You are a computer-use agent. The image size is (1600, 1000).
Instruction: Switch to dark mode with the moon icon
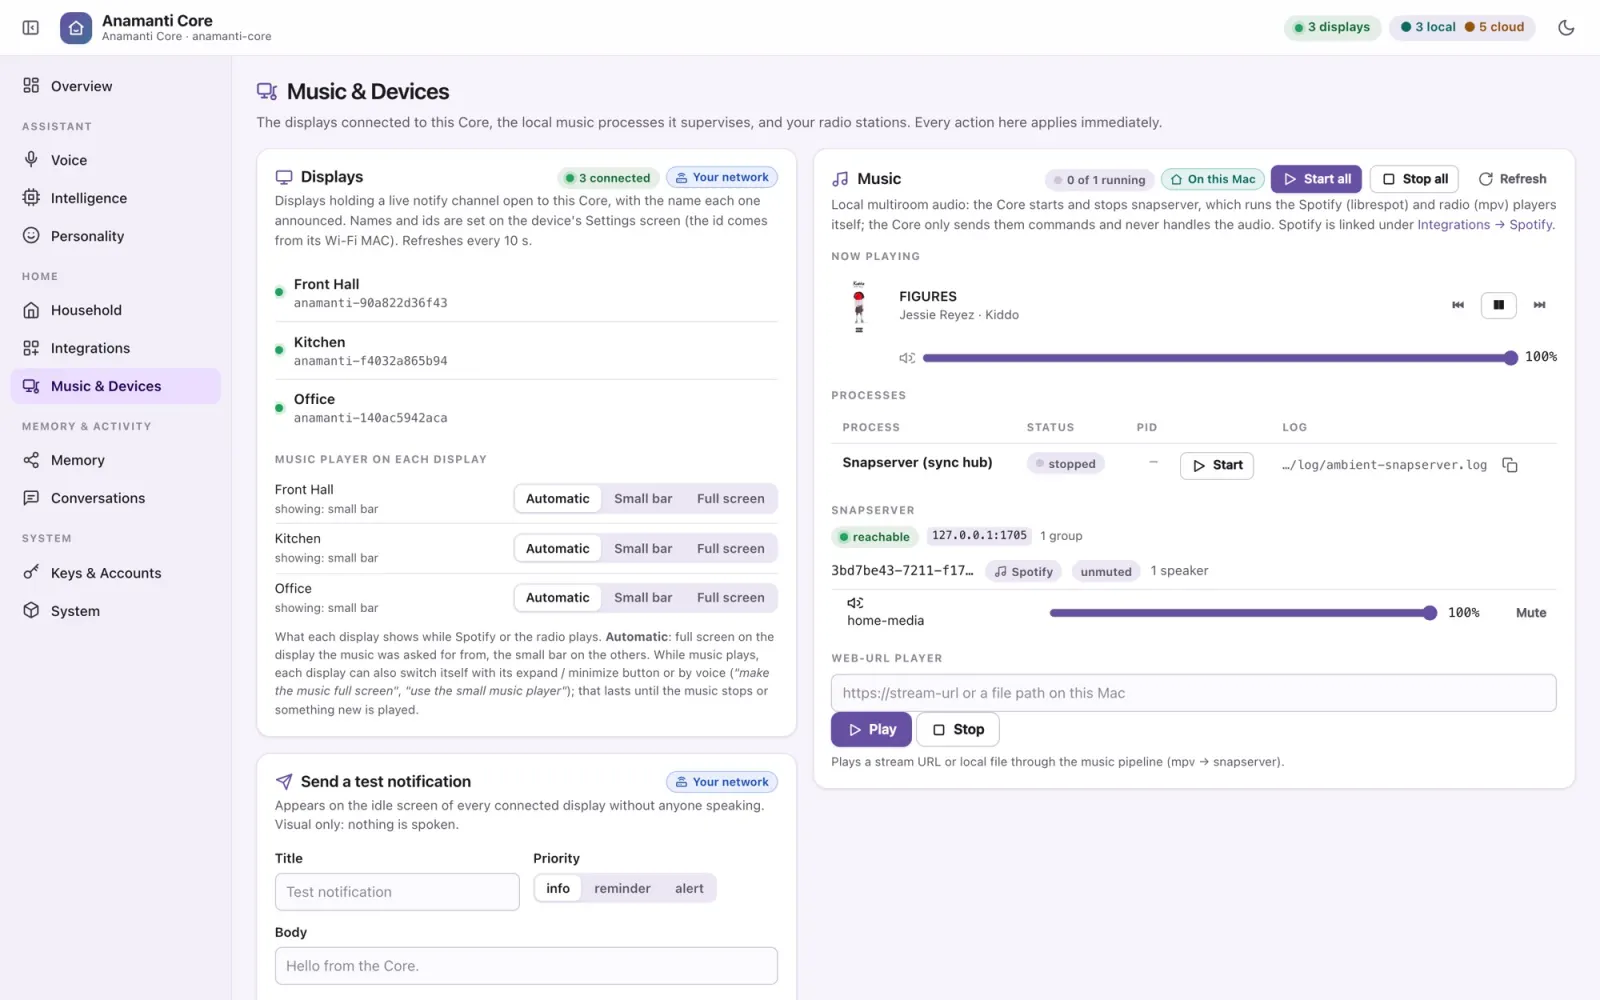[x=1566, y=28]
